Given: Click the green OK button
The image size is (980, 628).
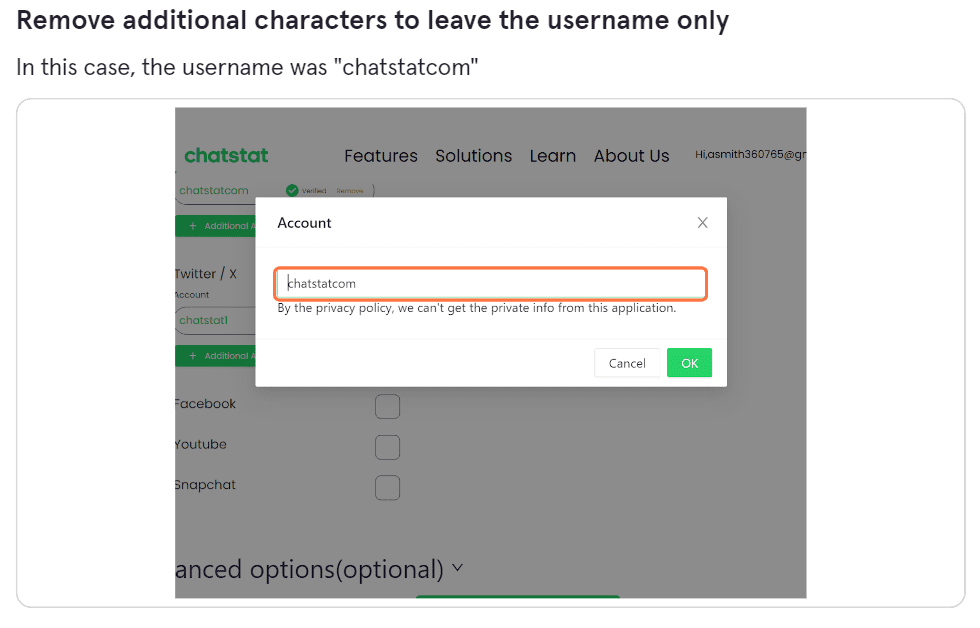Looking at the screenshot, I should point(689,363).
